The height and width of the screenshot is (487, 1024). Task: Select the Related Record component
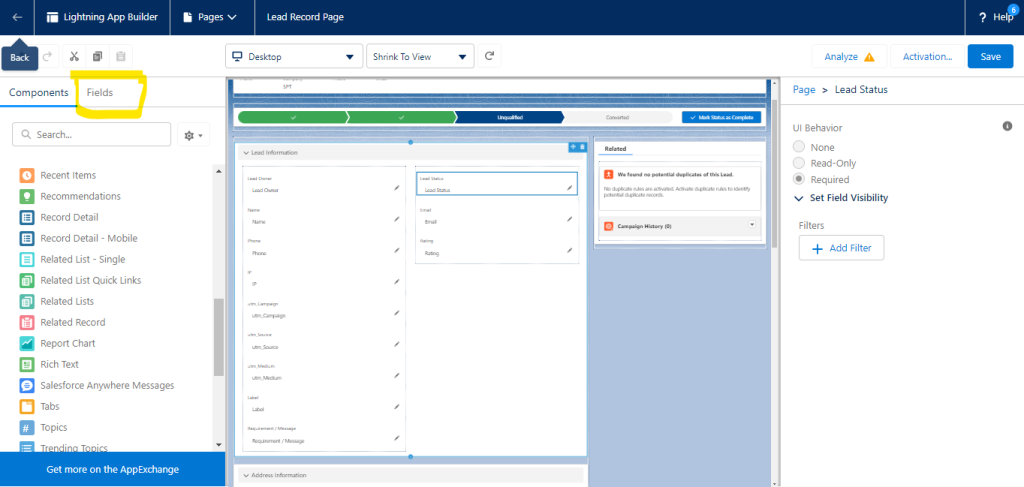tap(72, 322)
